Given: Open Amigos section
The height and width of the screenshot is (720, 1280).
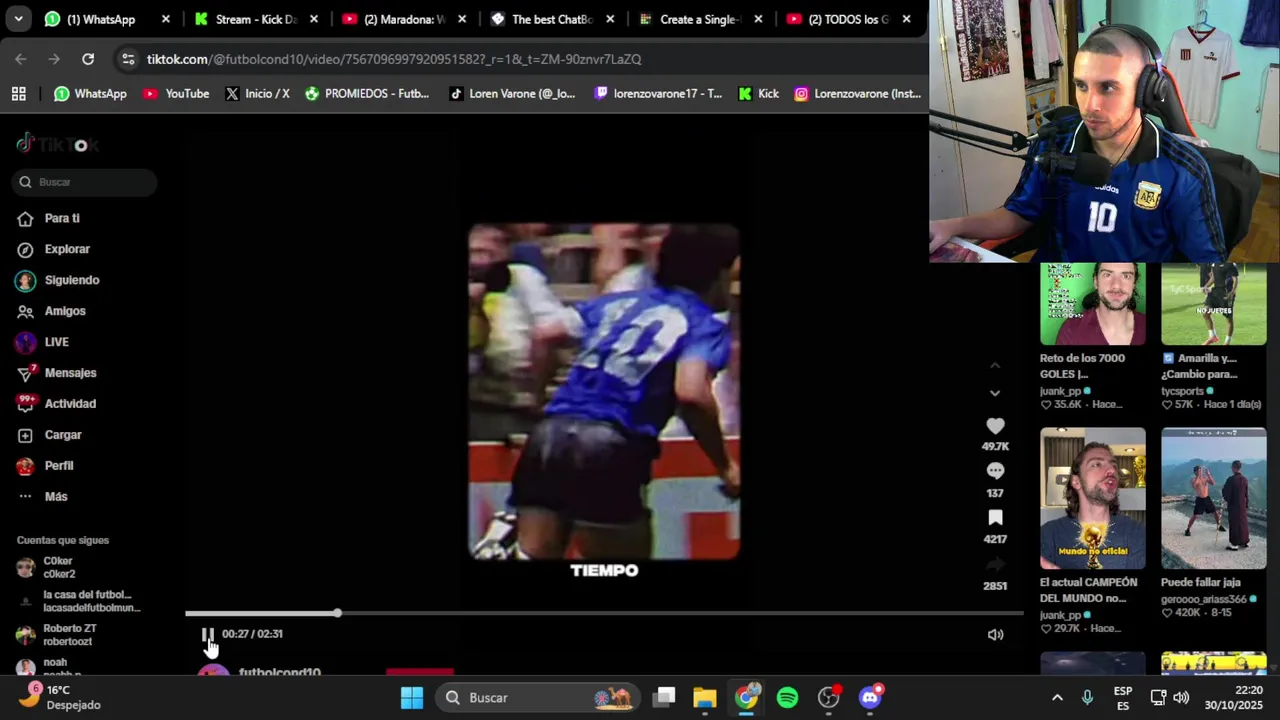Looking at the screenshot, I should pyautogui.click(x=65, y=311).
